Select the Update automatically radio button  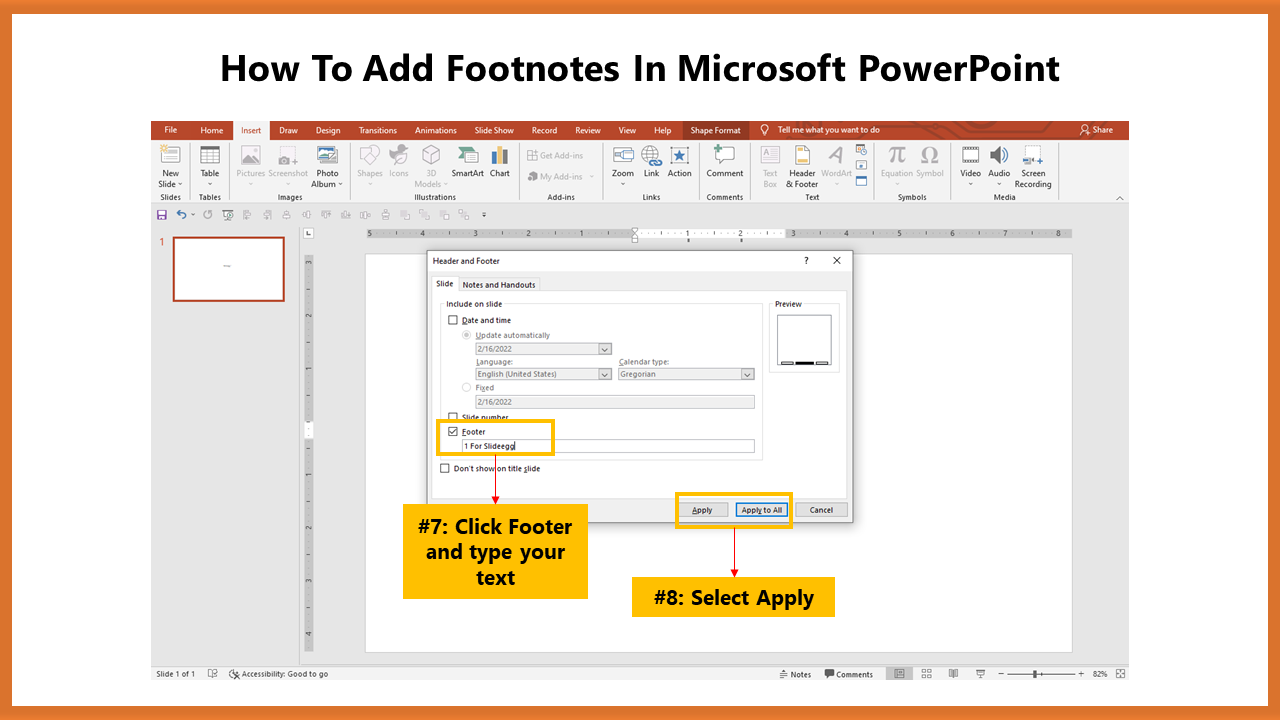click(x=467, y=335)
